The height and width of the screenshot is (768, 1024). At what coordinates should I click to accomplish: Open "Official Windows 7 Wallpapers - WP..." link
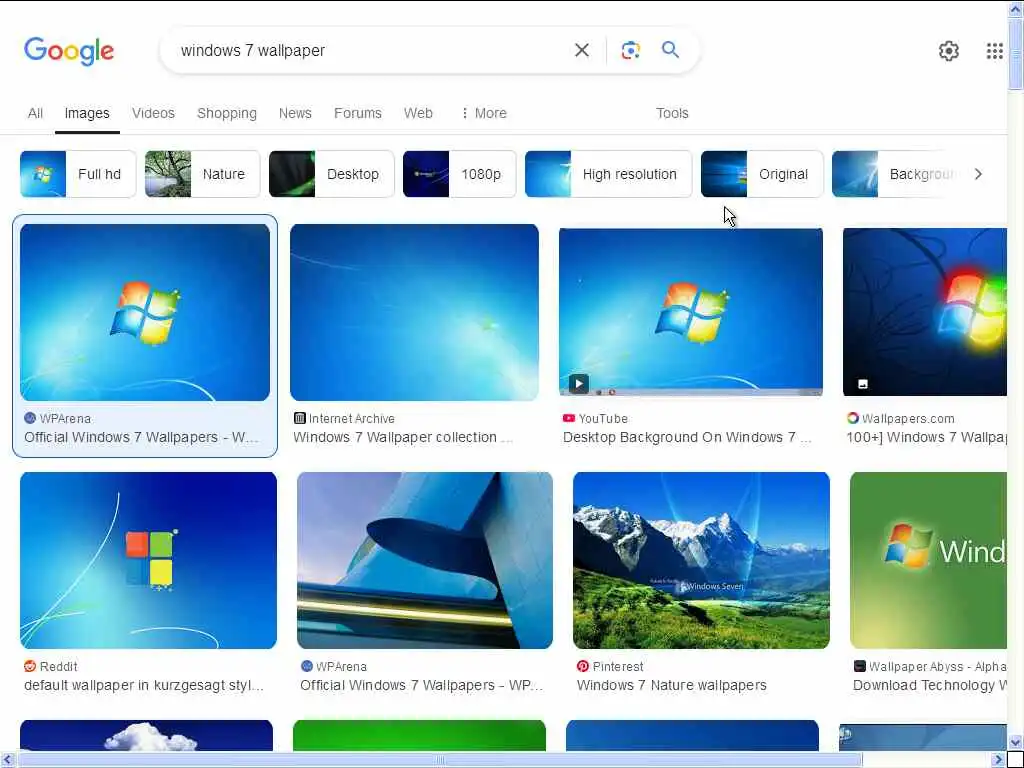(x=422, y=685)
